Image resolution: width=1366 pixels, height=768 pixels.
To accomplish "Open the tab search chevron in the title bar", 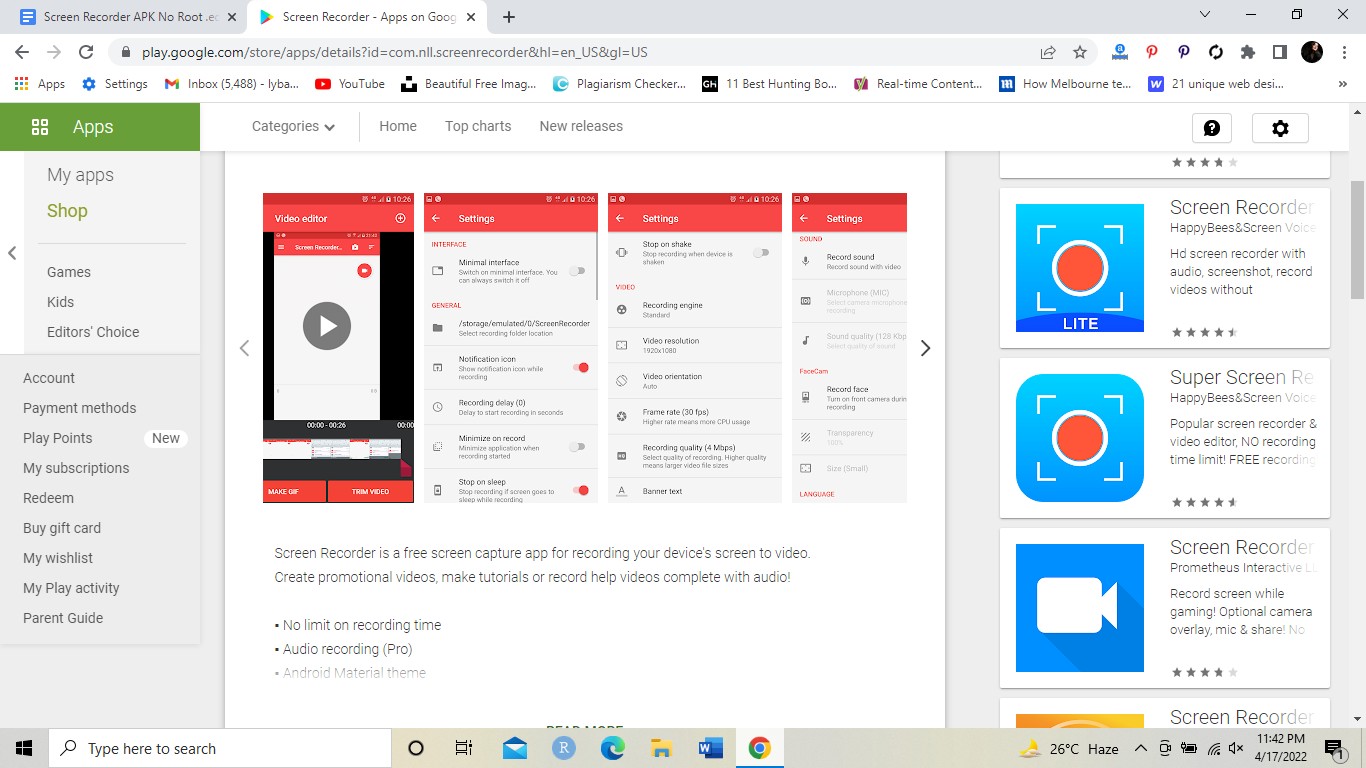I will tap(1205, 15).
